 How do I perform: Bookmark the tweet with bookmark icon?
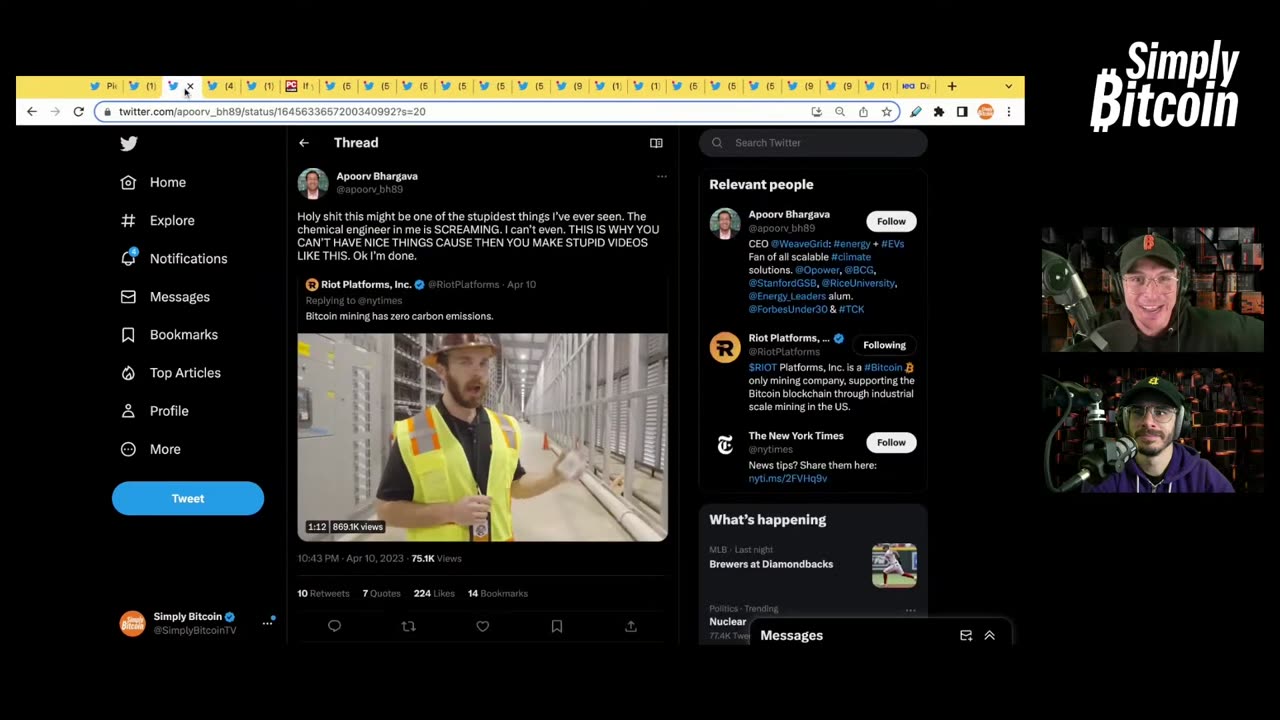click(x=557, y=626)
